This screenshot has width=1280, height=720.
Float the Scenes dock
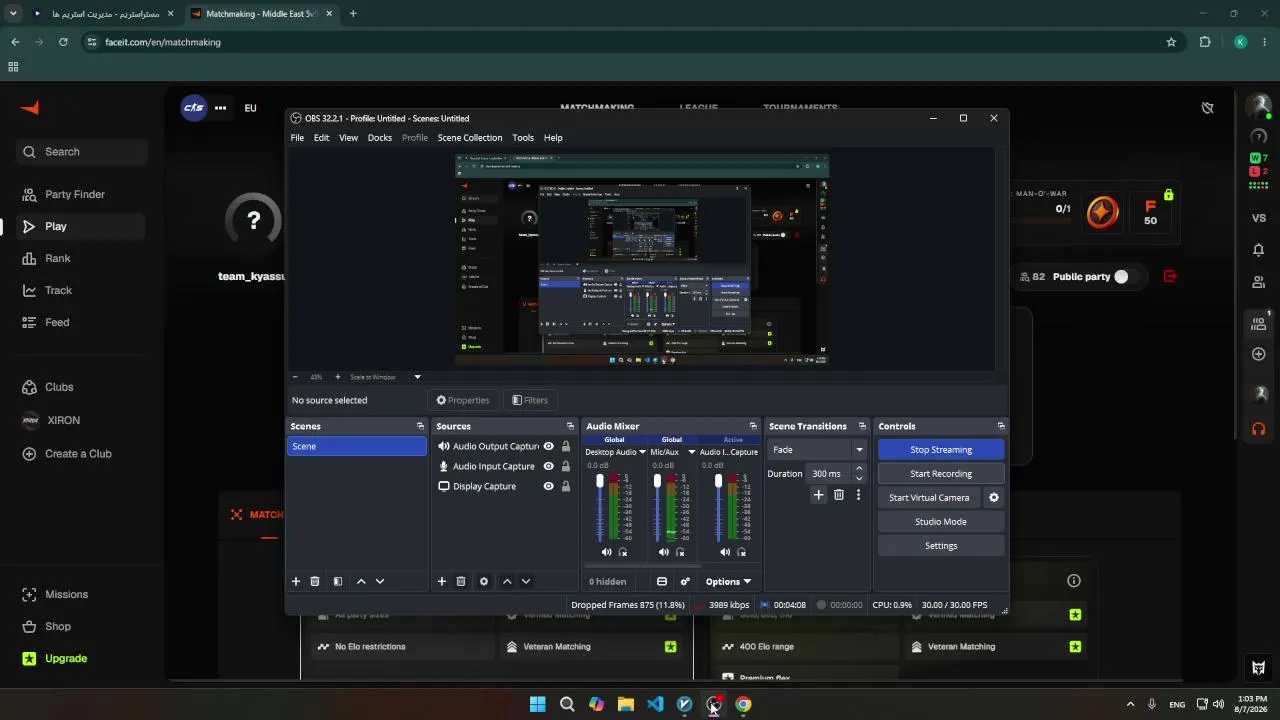[x=420, y=426]
